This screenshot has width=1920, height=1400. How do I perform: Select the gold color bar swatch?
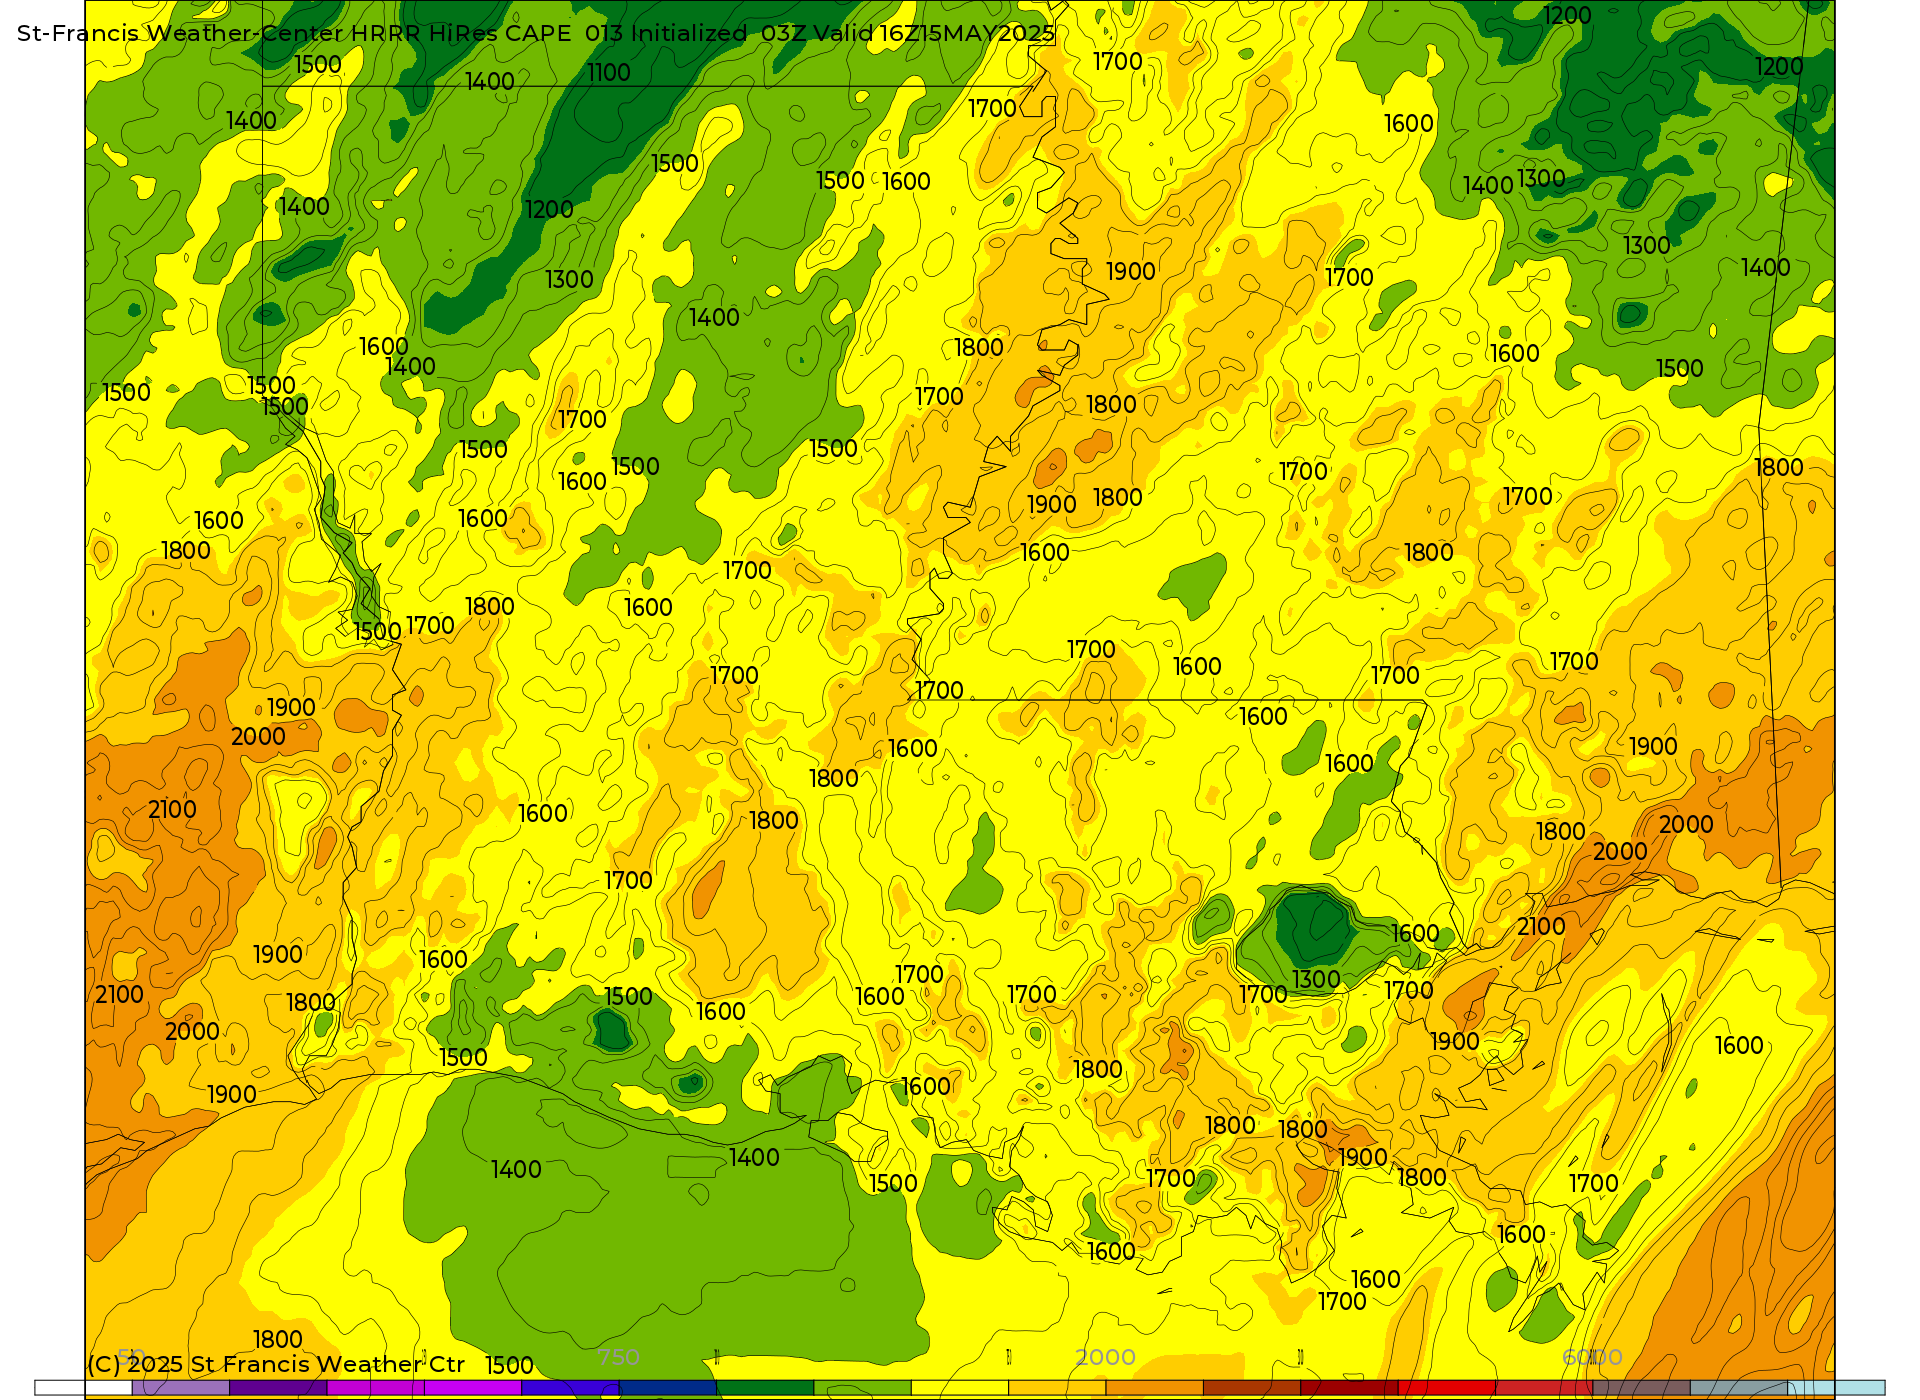tap(1057, 1387)
